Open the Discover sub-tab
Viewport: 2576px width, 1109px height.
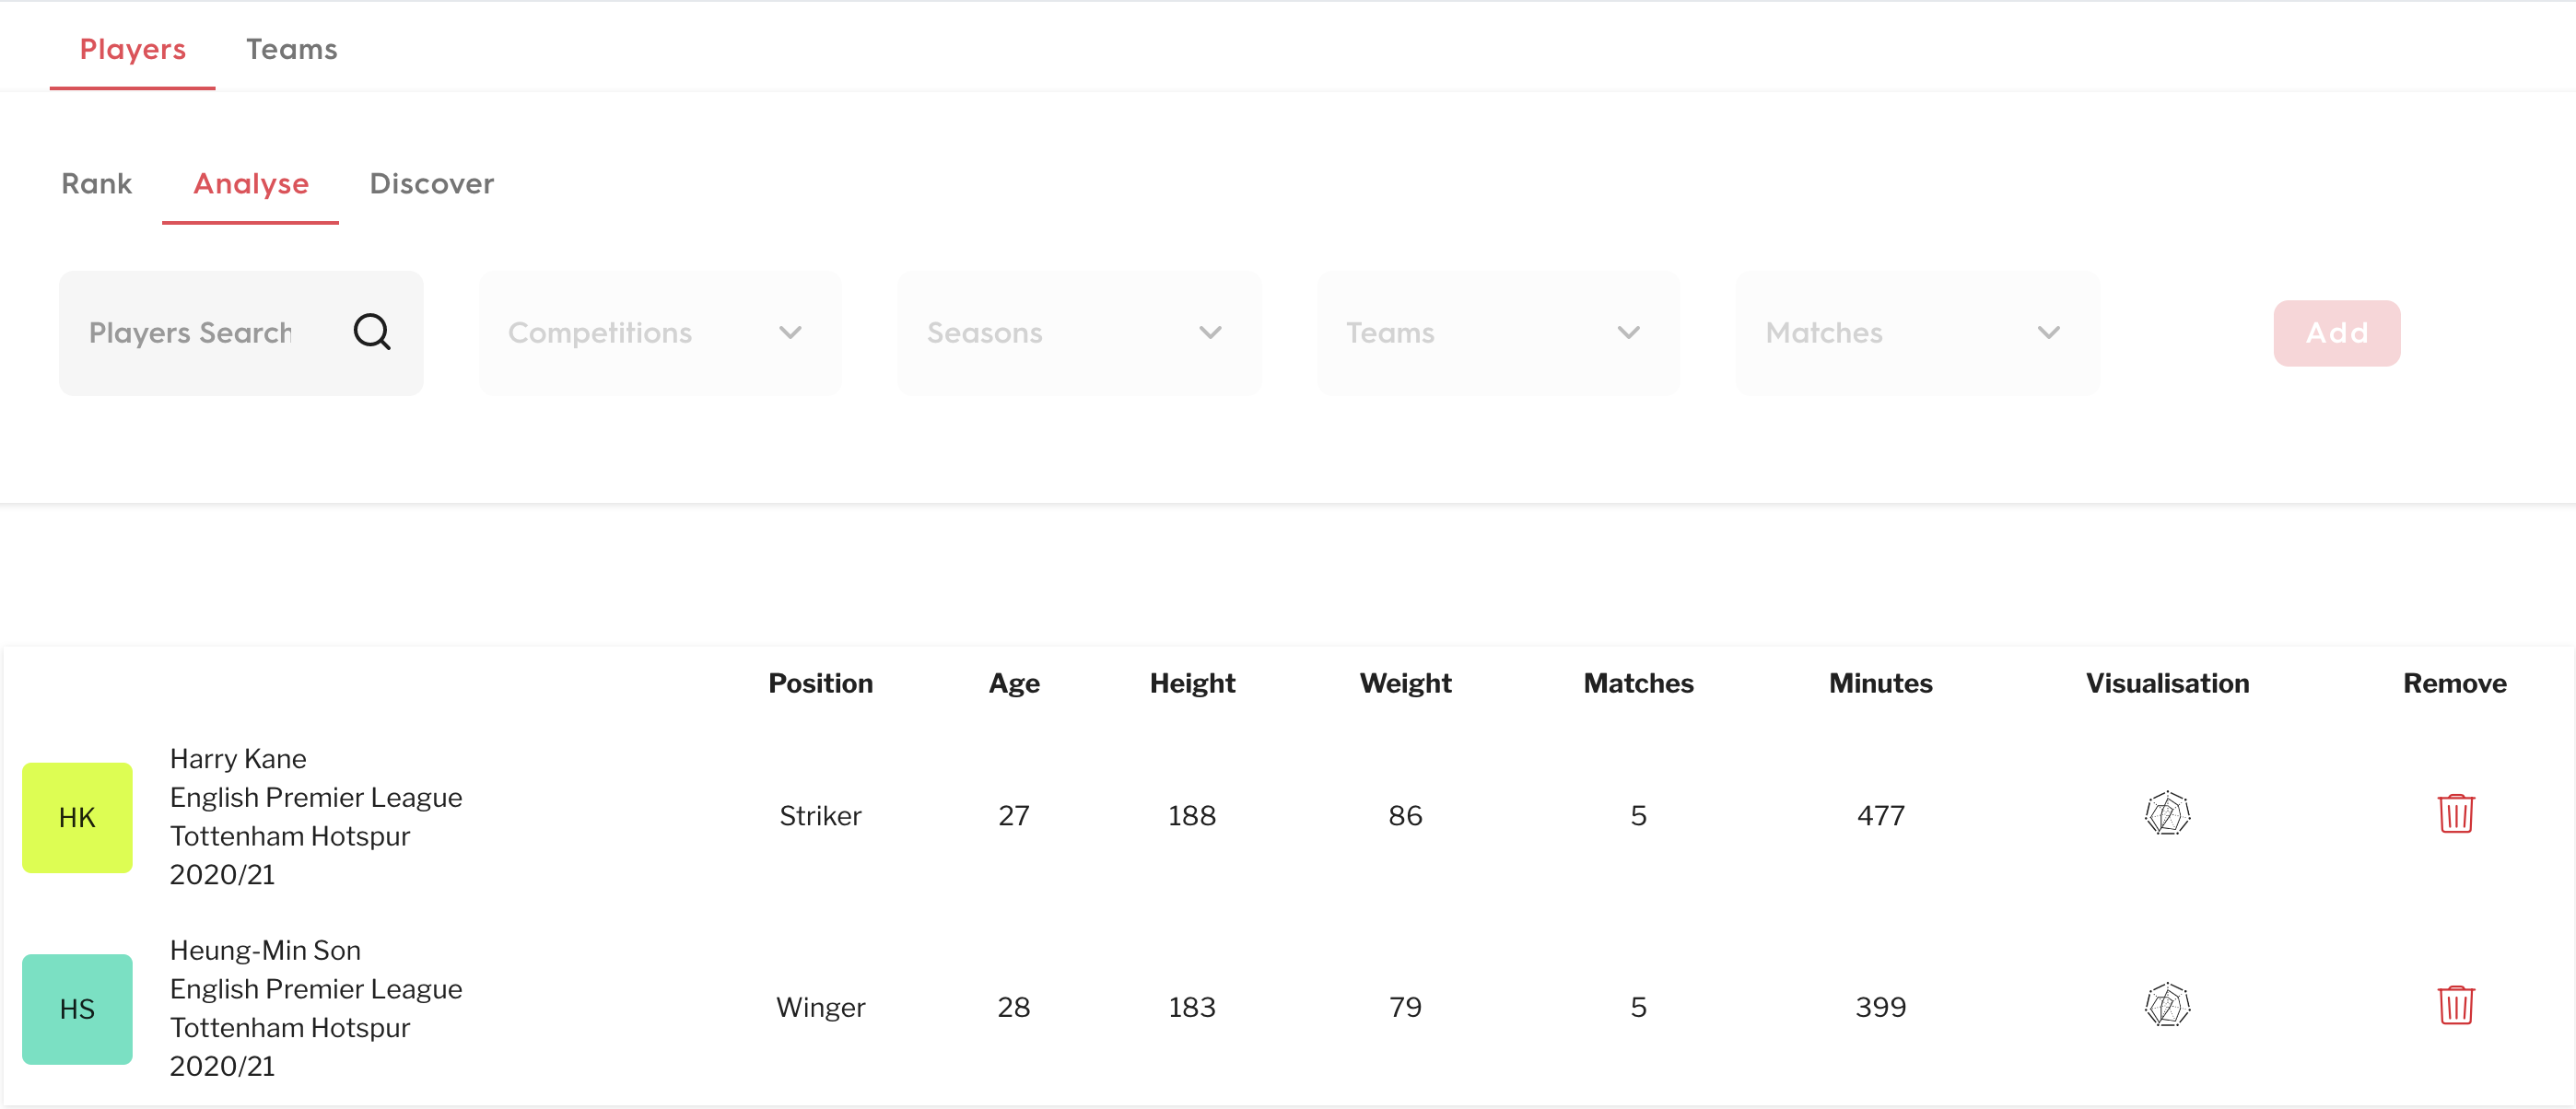pos(431,183)
